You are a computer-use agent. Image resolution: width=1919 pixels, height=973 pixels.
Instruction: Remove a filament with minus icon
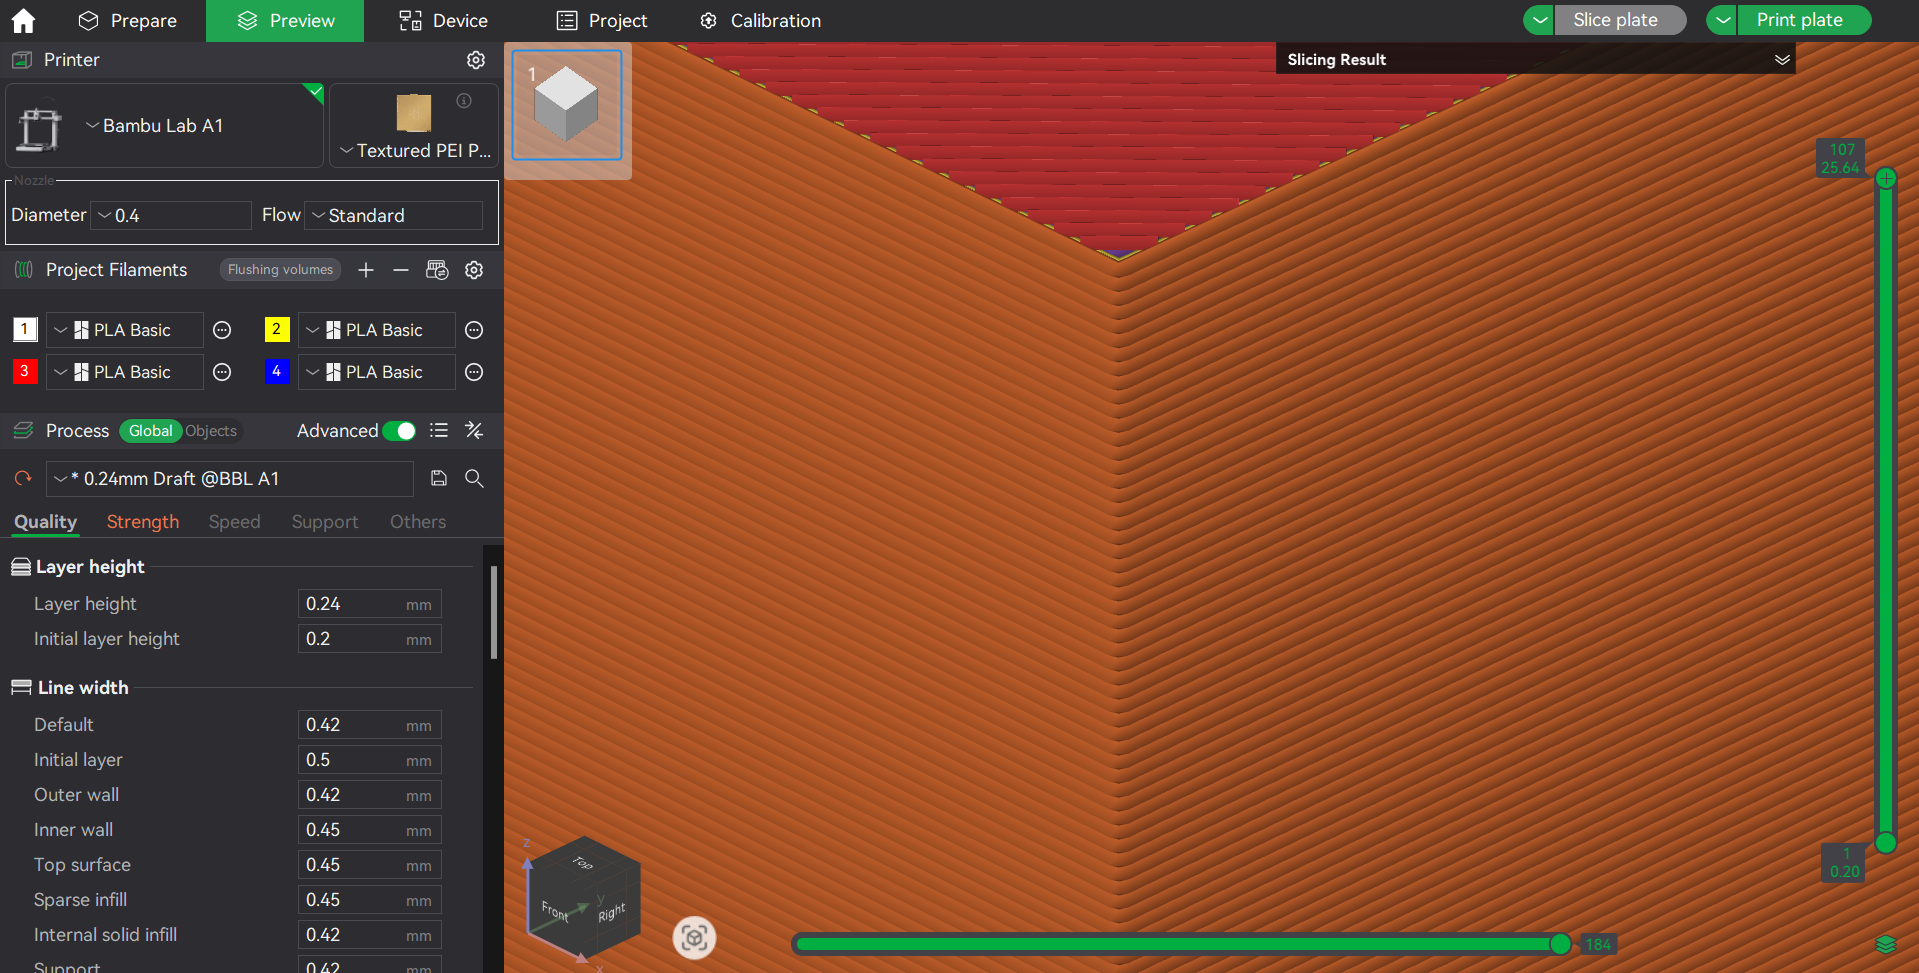pos(401,270)
